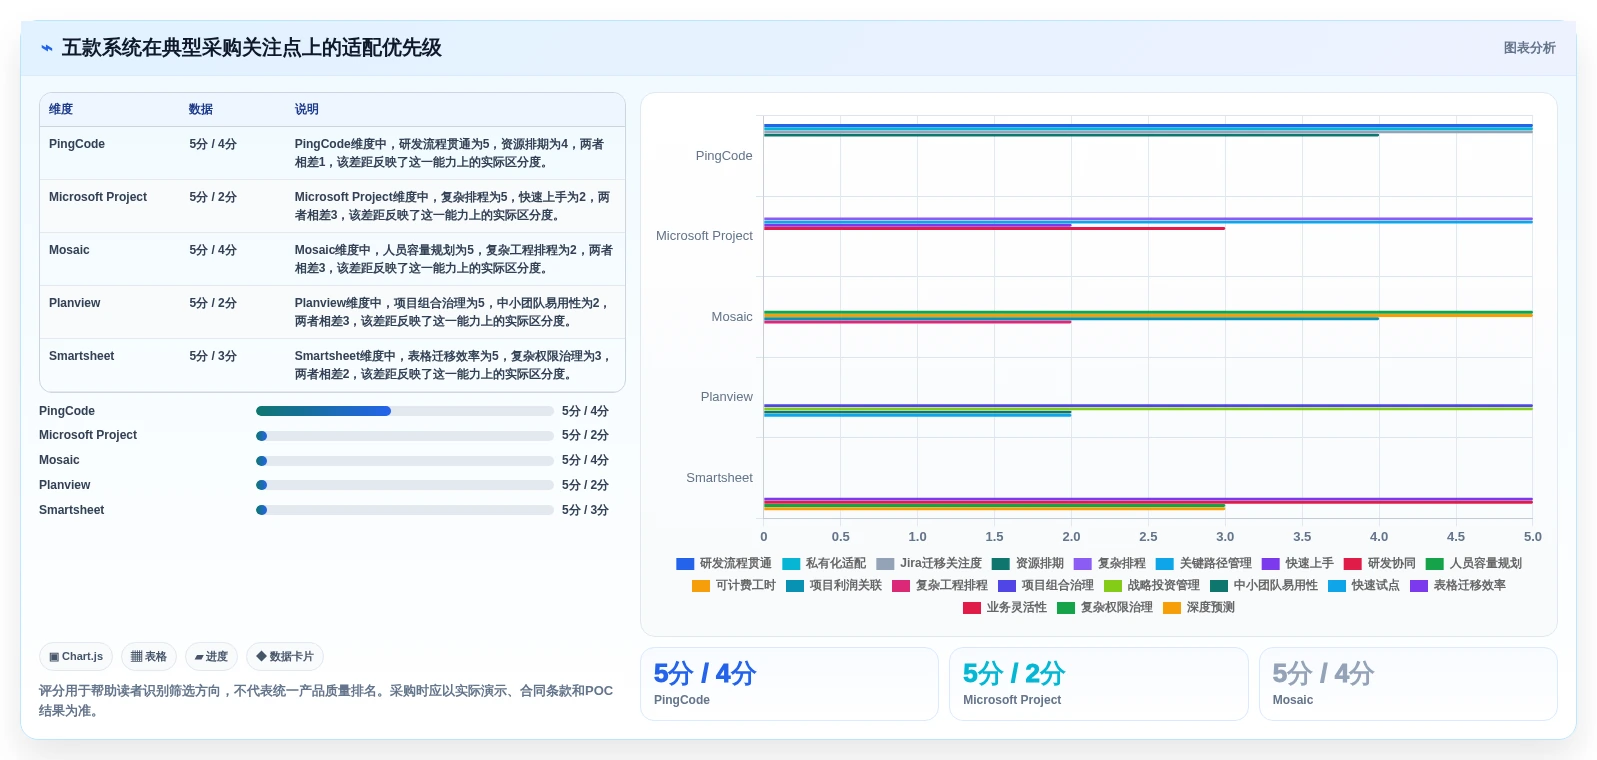
Task: Toggle the 快速上手 legend entry
Action: (x=1298, y=564)
